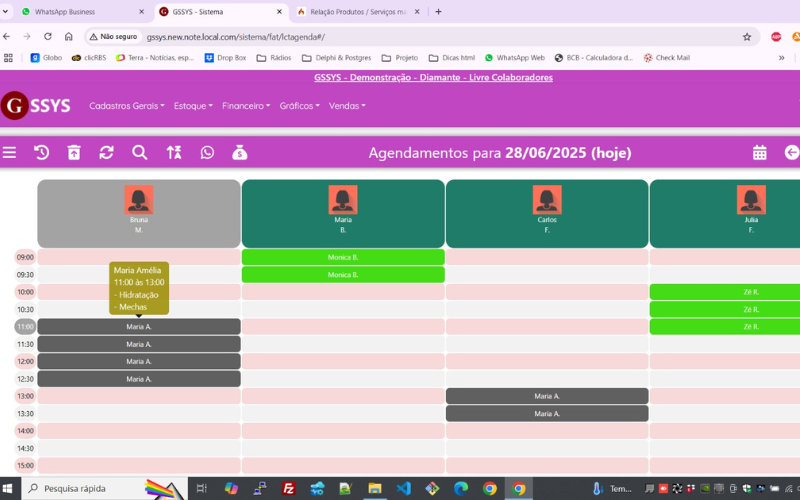The height and width of the screenshot is (500, 800).
Task: Refresh the schedule with the sync icon
Action: [106, 153]
